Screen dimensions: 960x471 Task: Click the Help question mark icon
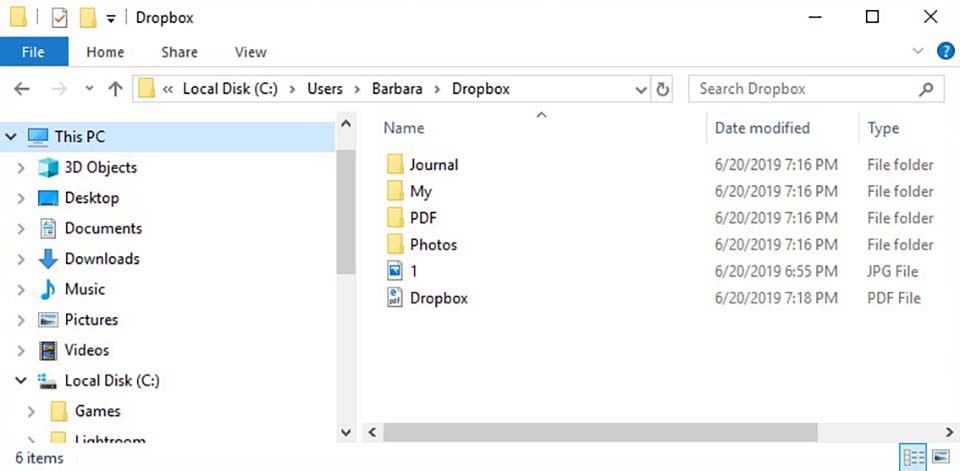945,52
